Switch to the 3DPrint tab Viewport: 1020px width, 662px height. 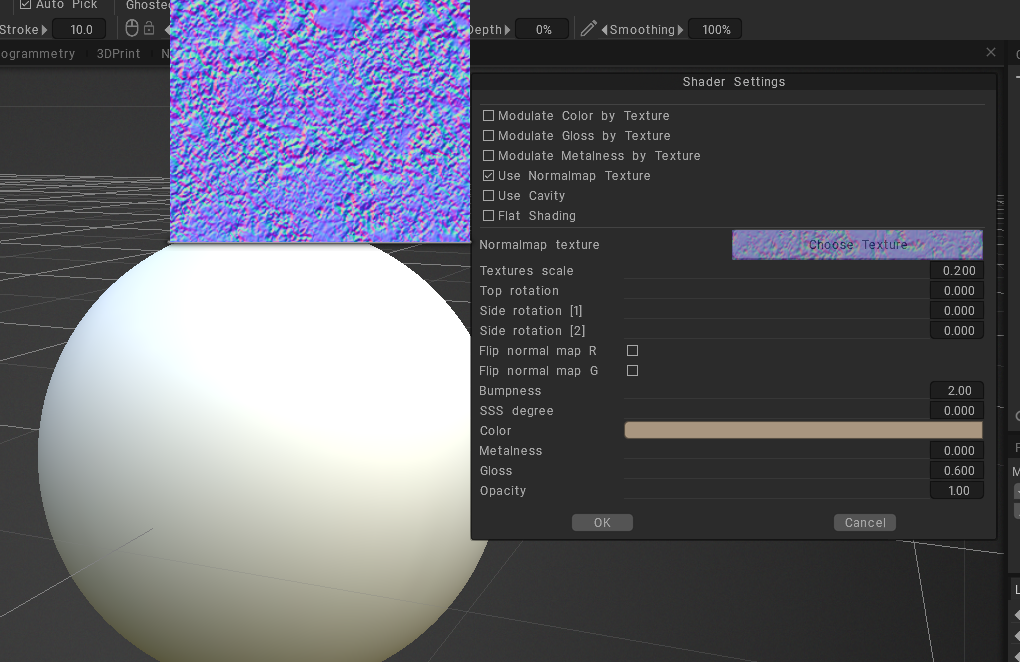click(x=118, y=54)
